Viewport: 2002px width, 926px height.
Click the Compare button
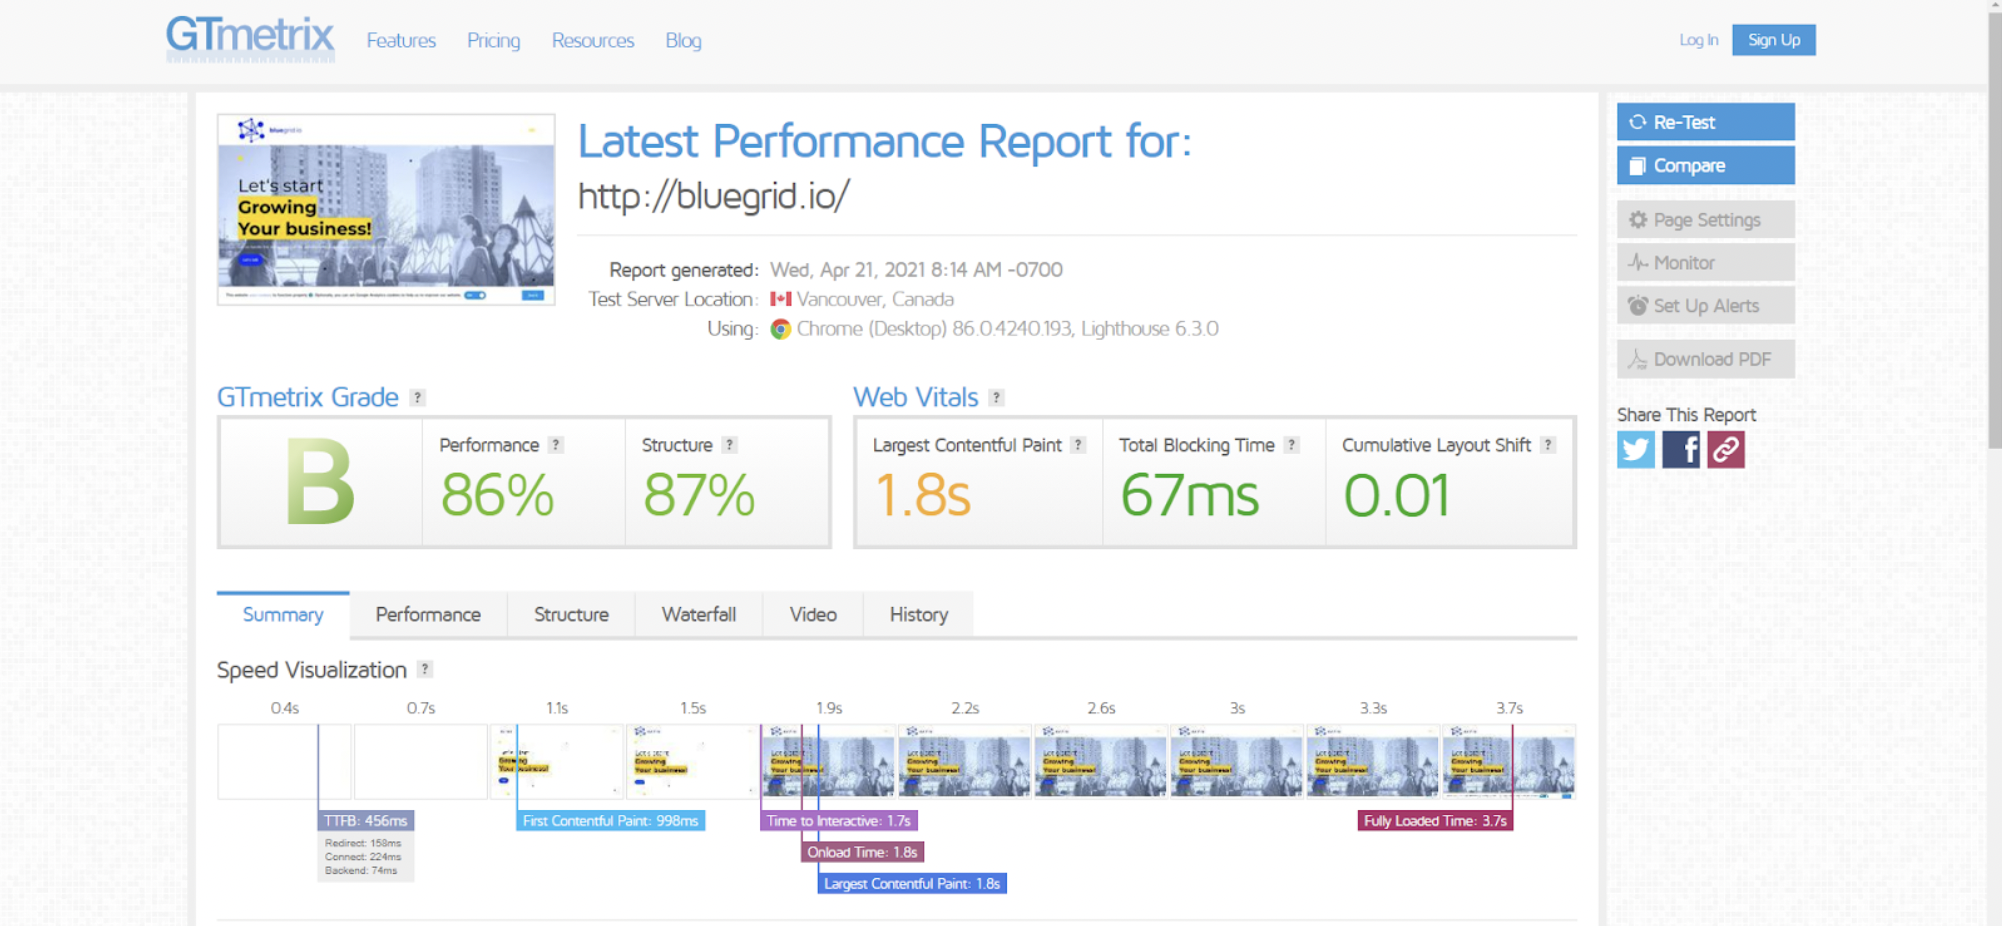tap(1706, 166)
